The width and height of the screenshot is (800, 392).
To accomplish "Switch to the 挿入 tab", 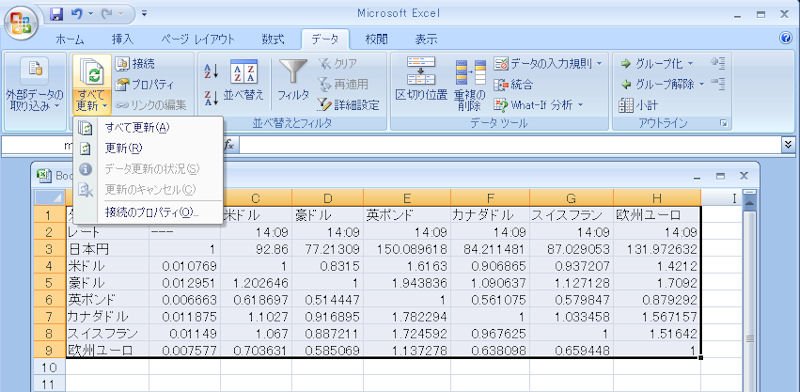I will [x=122, y=39].
